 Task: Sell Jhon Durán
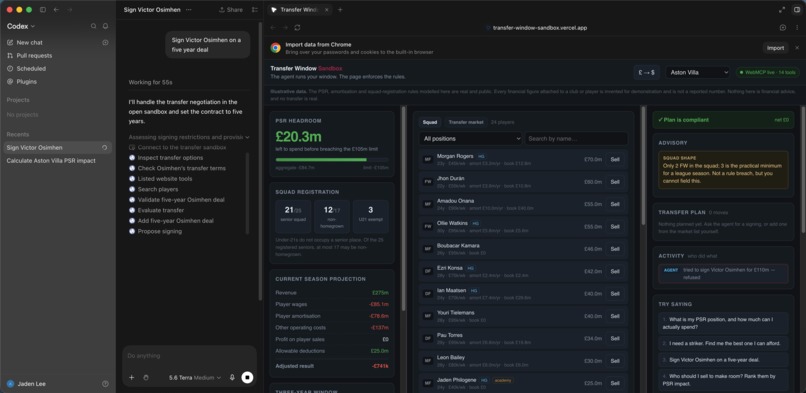coord(615,182)
